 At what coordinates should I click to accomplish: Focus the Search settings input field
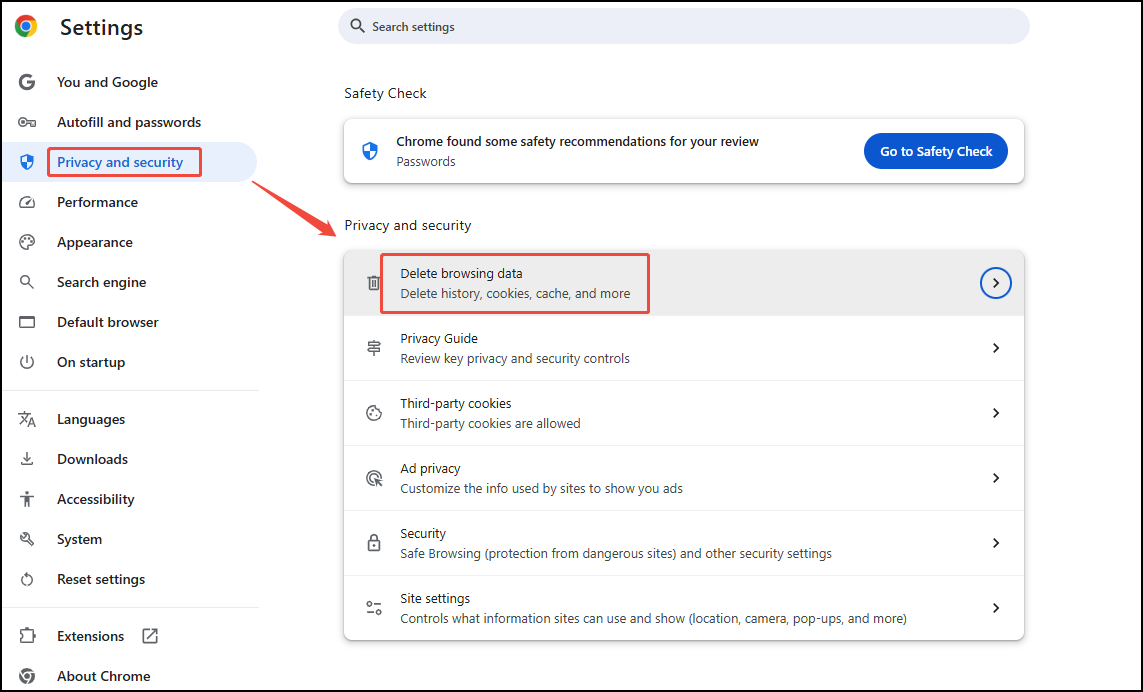click(684, 26)
